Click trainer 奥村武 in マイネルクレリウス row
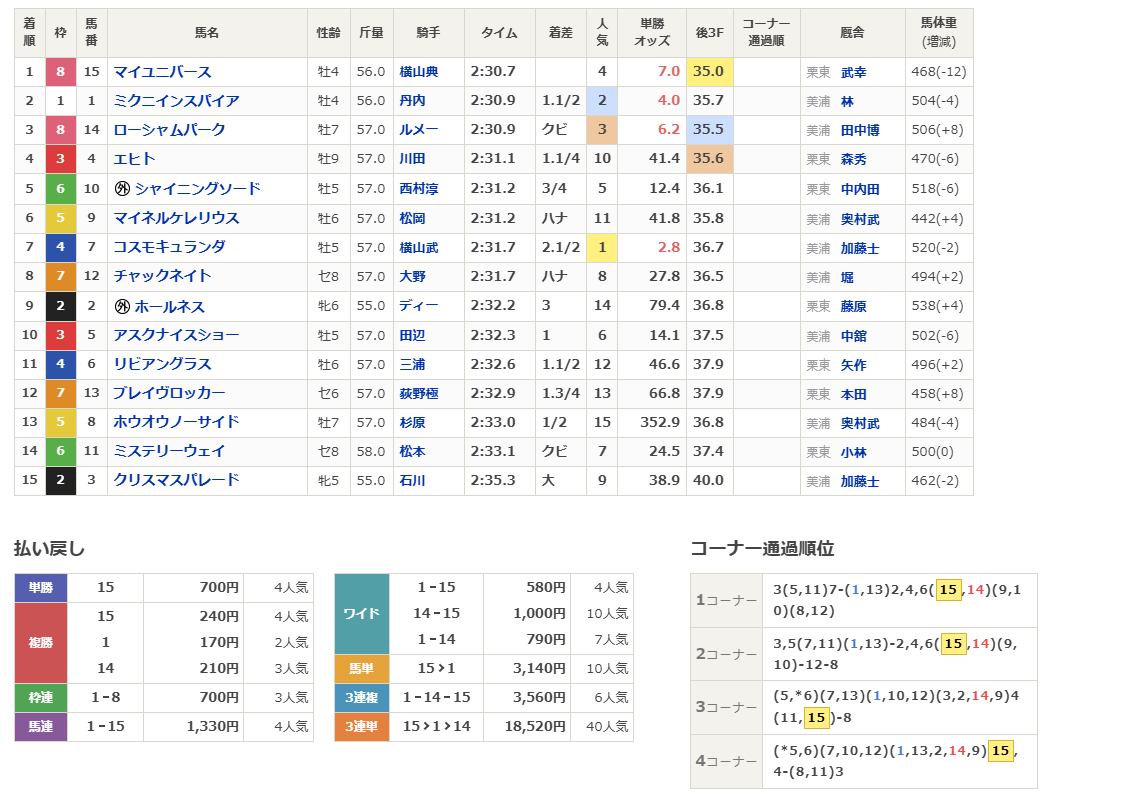Screen dimensions: 1125x800 point(860,220)
